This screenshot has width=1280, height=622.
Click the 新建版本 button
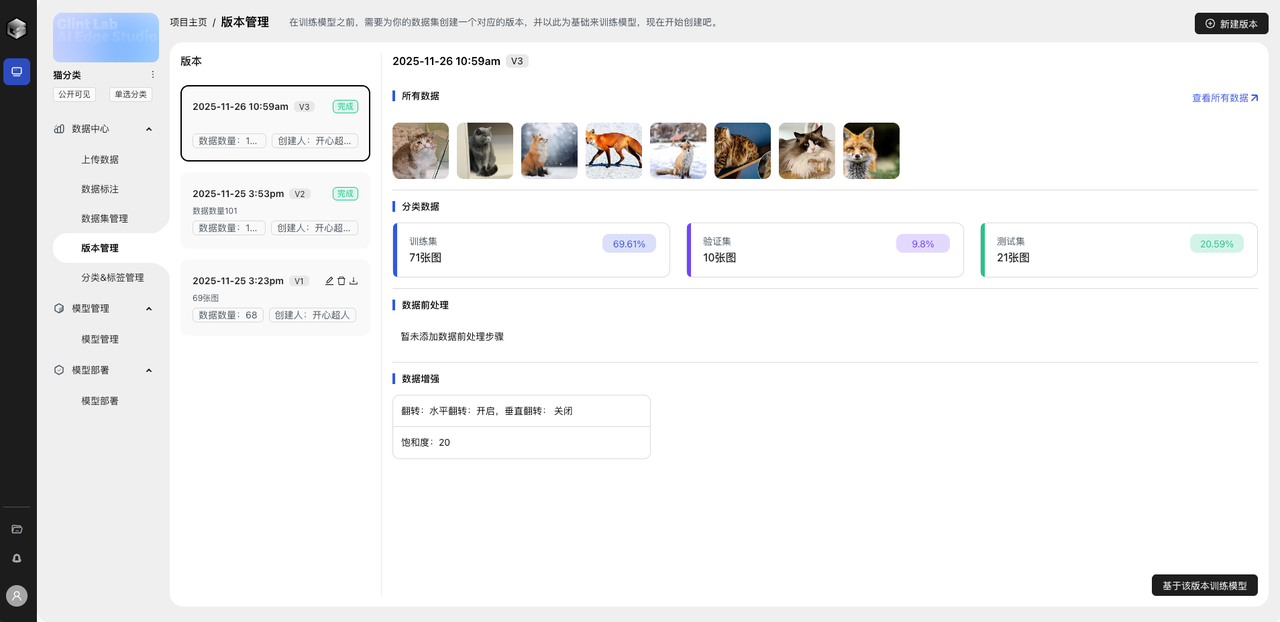click(1230, 22)
